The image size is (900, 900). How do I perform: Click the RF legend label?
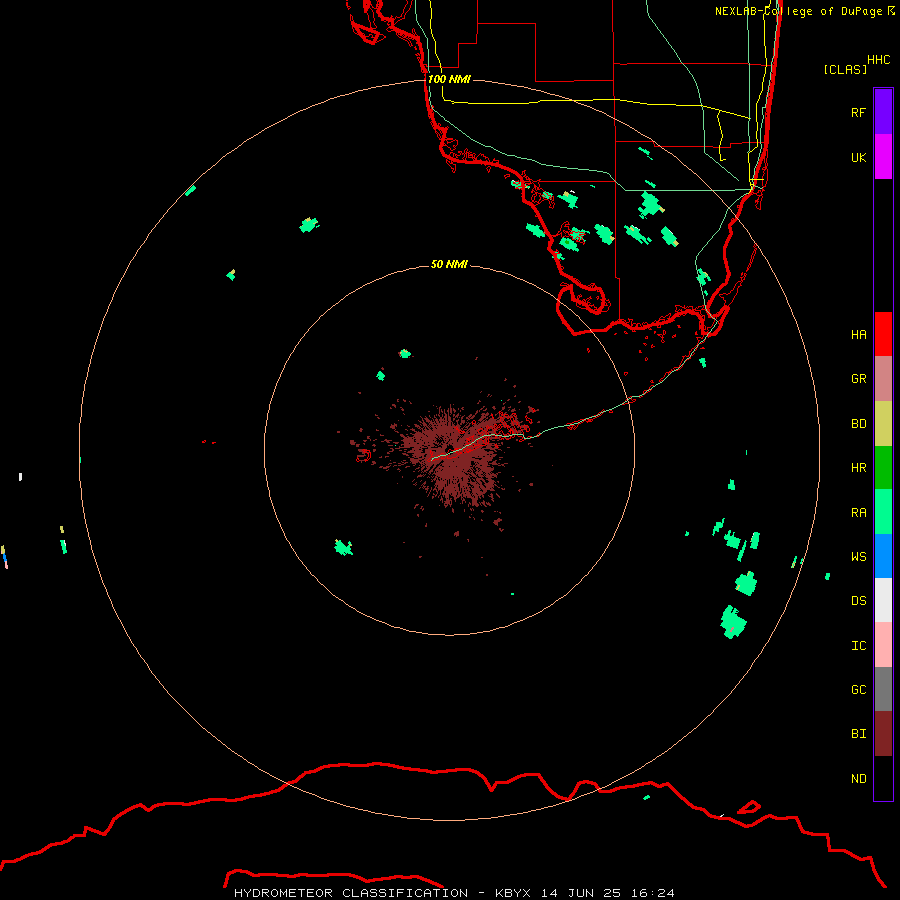pyautogui.click(x=858, y=112)
